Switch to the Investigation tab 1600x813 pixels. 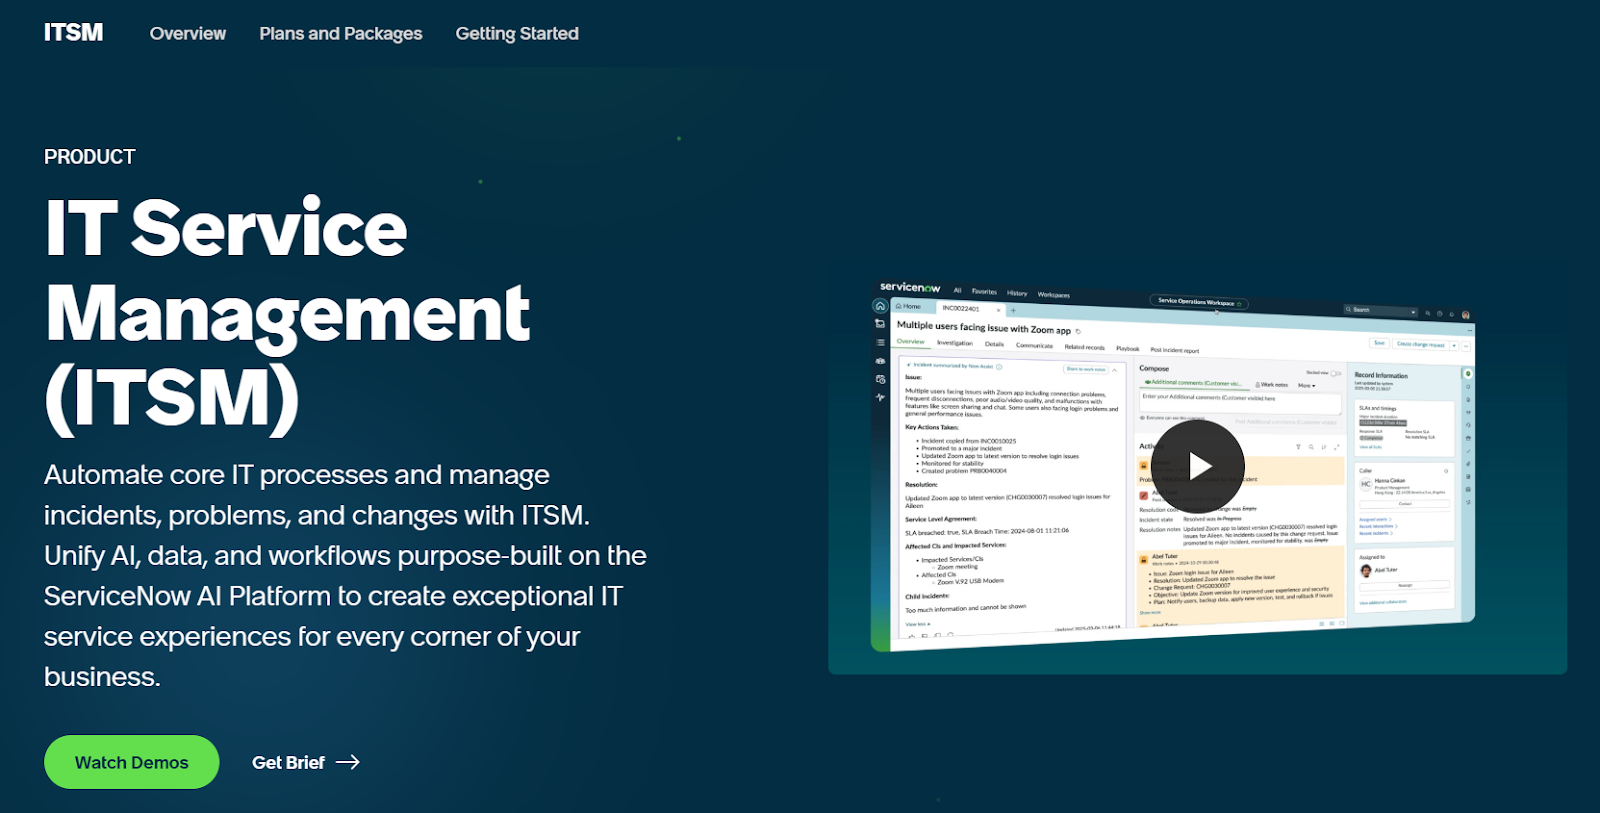[954, 343]
